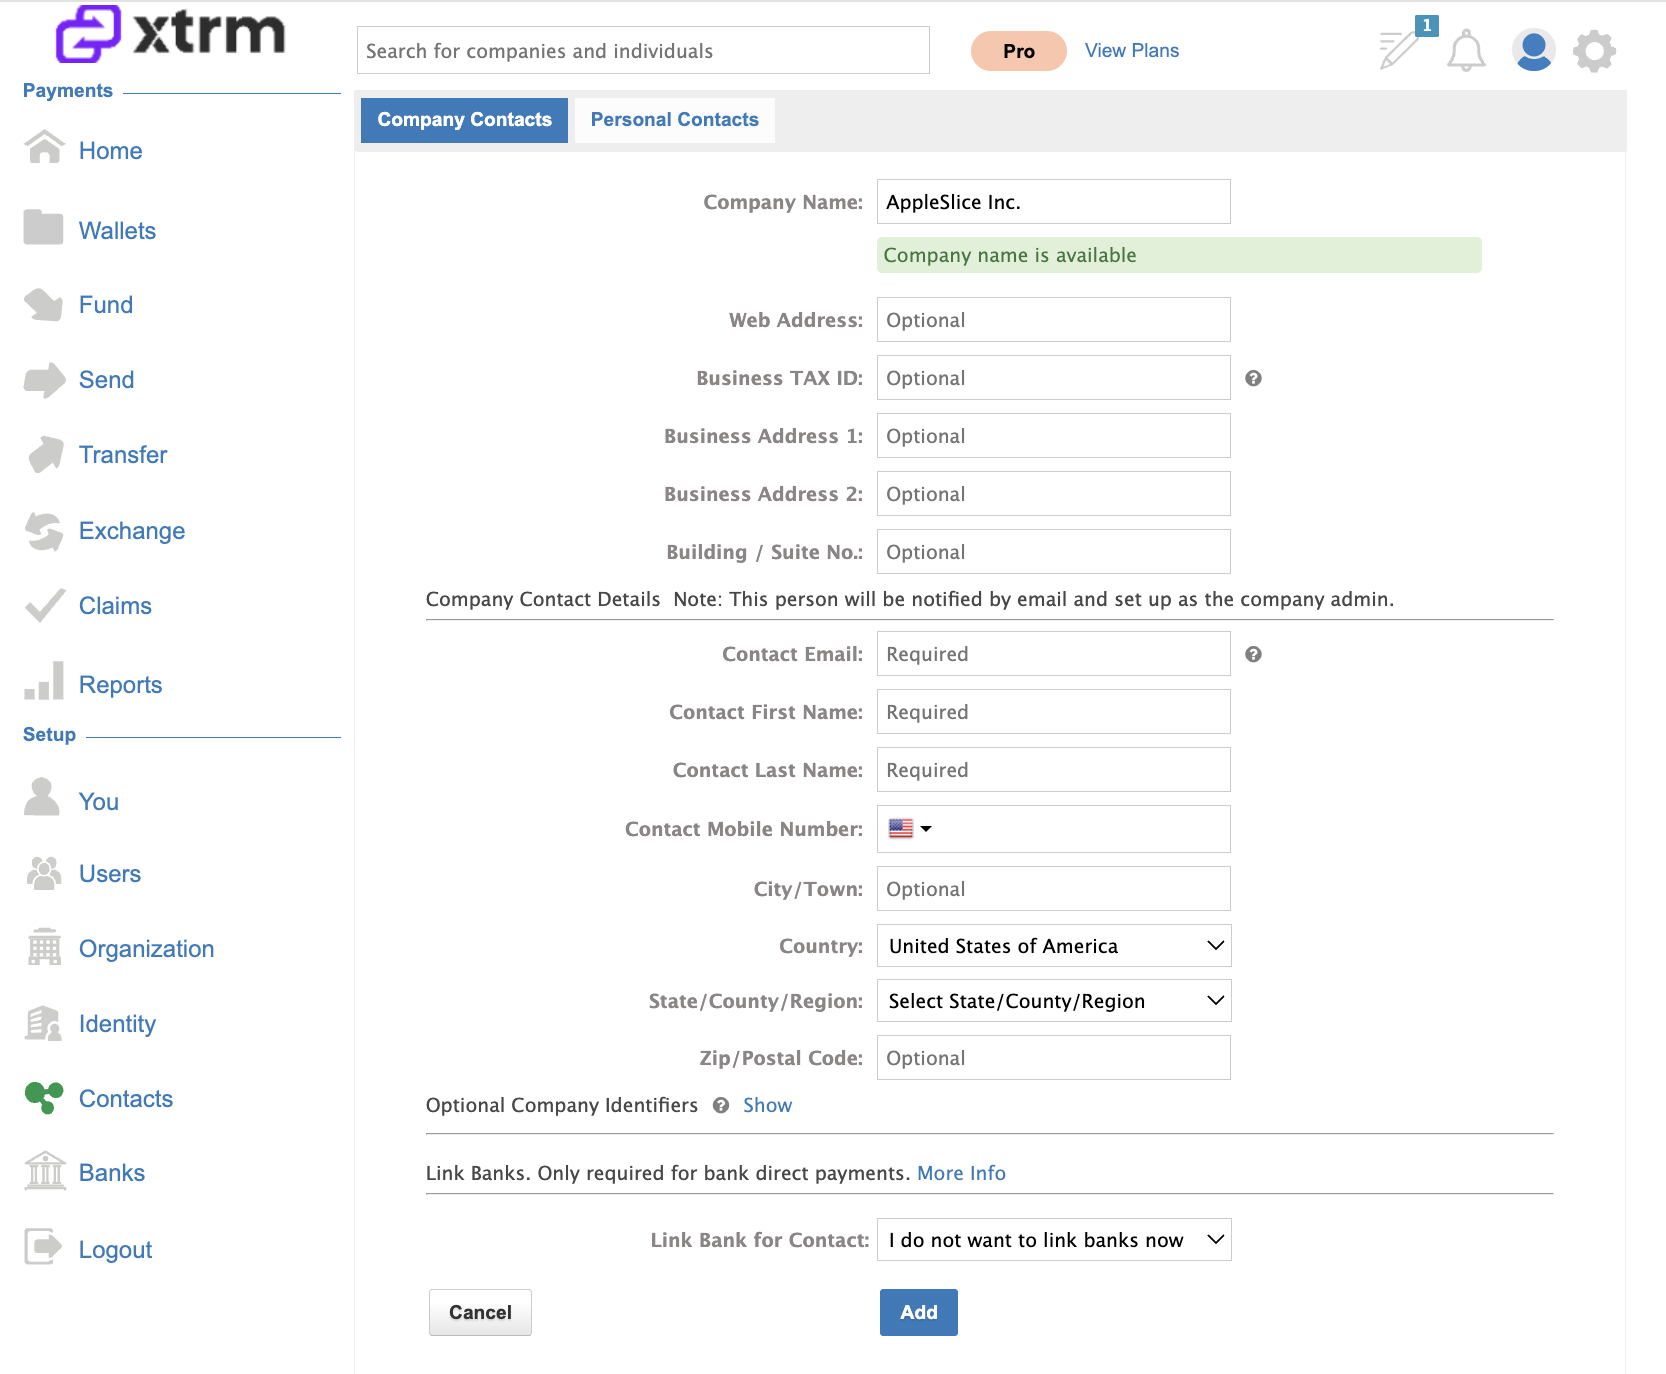Switch to Personal Contacts tab
The width and height of the screenshot is (1666, 1374).
(x=675, y=120)
